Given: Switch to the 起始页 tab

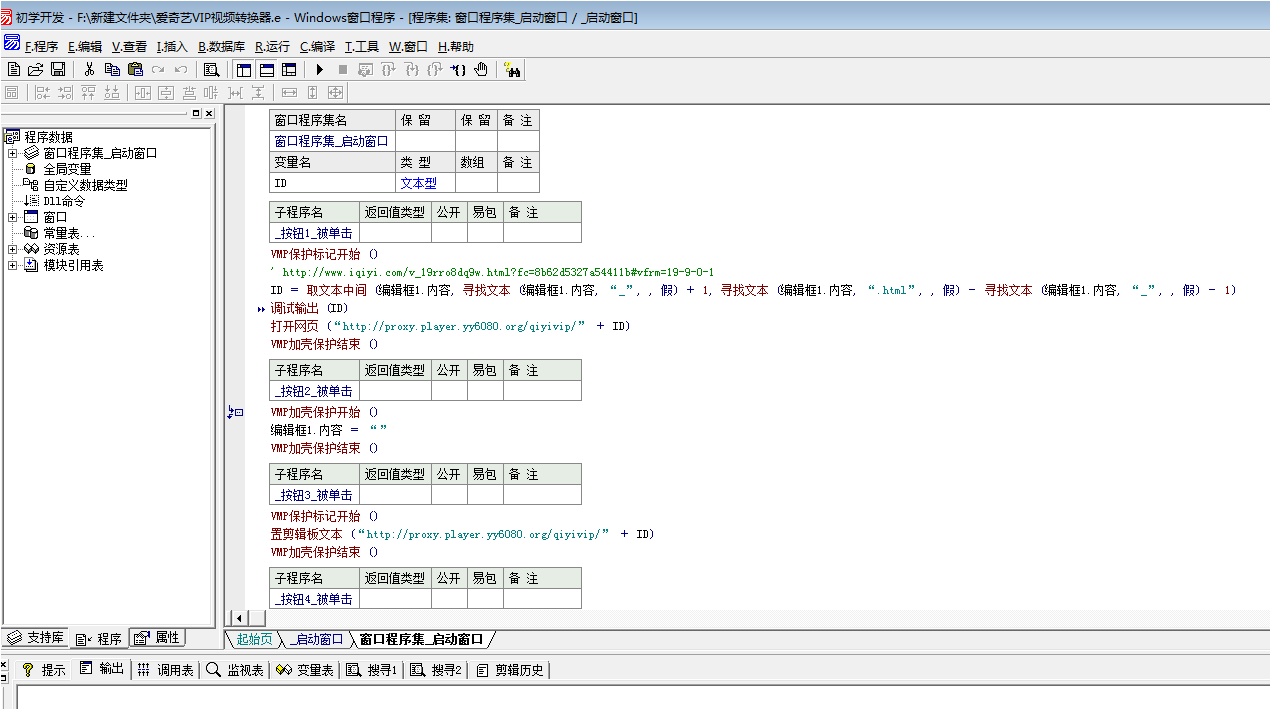Looking at the screenshot, I should tap(254, 639).
